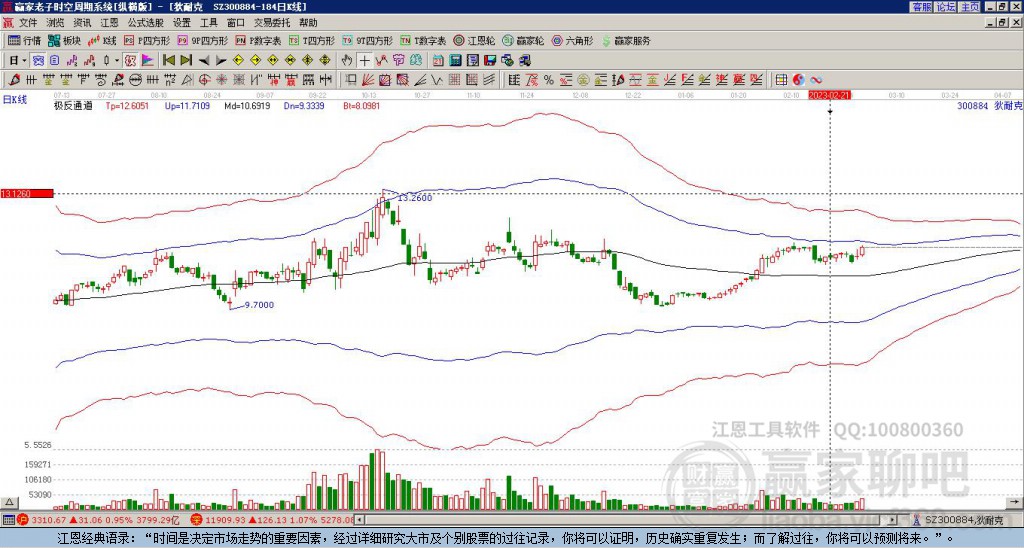Select the hand pan tool
The height and width of the screenshot is (548, 1024).
tap(347, 60)
